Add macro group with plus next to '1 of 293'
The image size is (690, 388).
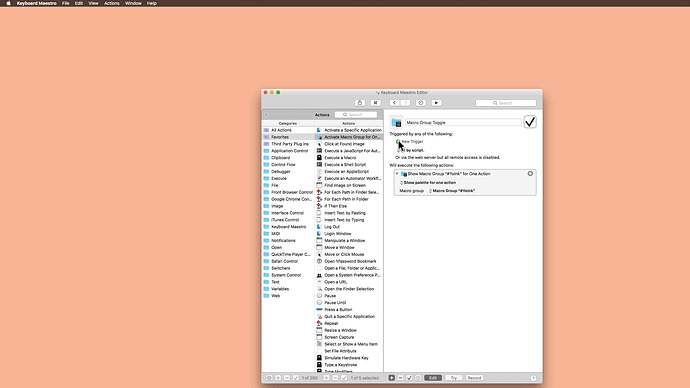click(278, 378)
